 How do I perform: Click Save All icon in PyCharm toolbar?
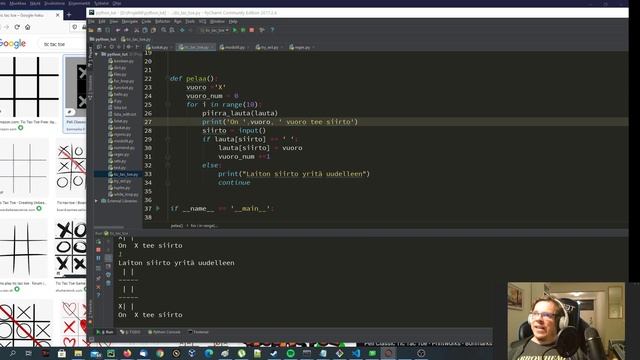99,30
